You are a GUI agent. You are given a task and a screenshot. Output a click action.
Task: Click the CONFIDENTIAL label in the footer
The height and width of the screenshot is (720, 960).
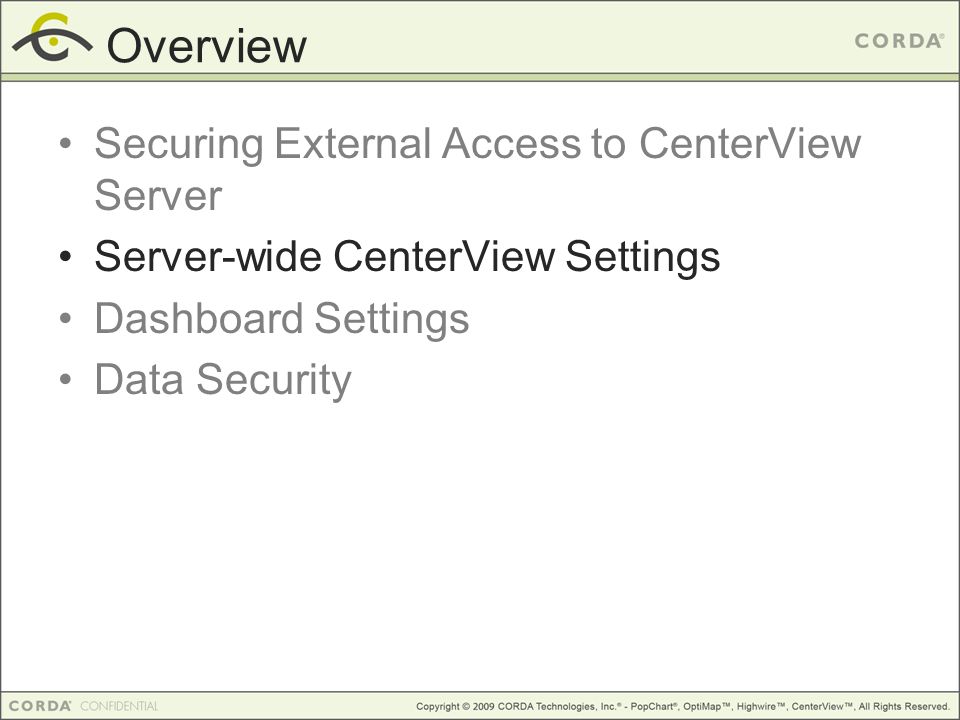(119, 706)
